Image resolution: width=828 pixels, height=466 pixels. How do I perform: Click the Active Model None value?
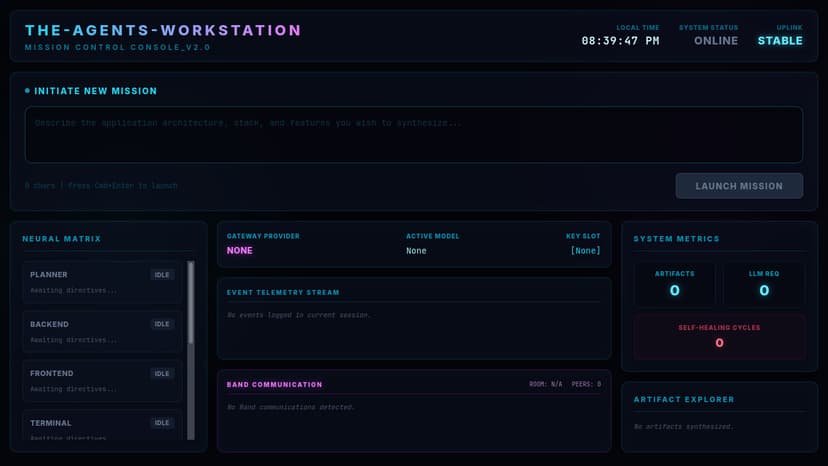point(416,251)
